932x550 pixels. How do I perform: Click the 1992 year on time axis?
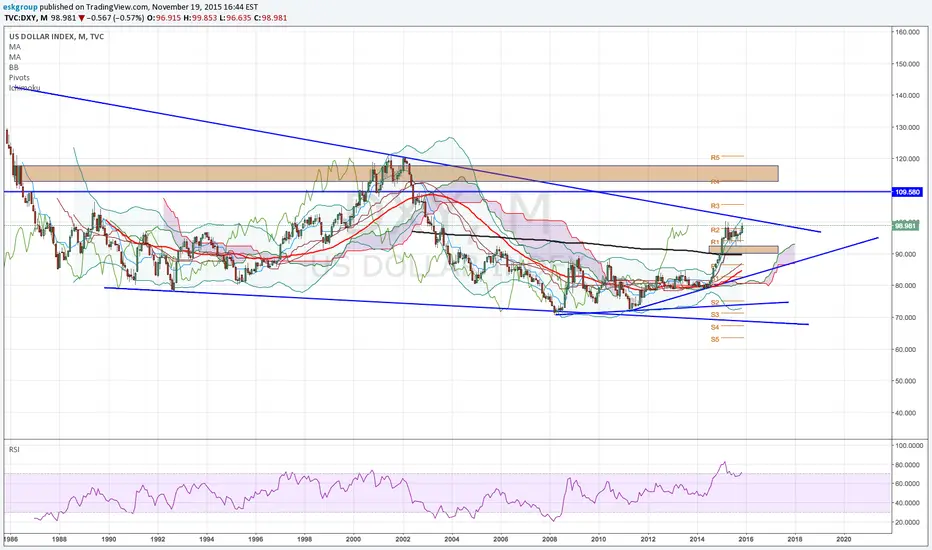click(x=158, y=539)
